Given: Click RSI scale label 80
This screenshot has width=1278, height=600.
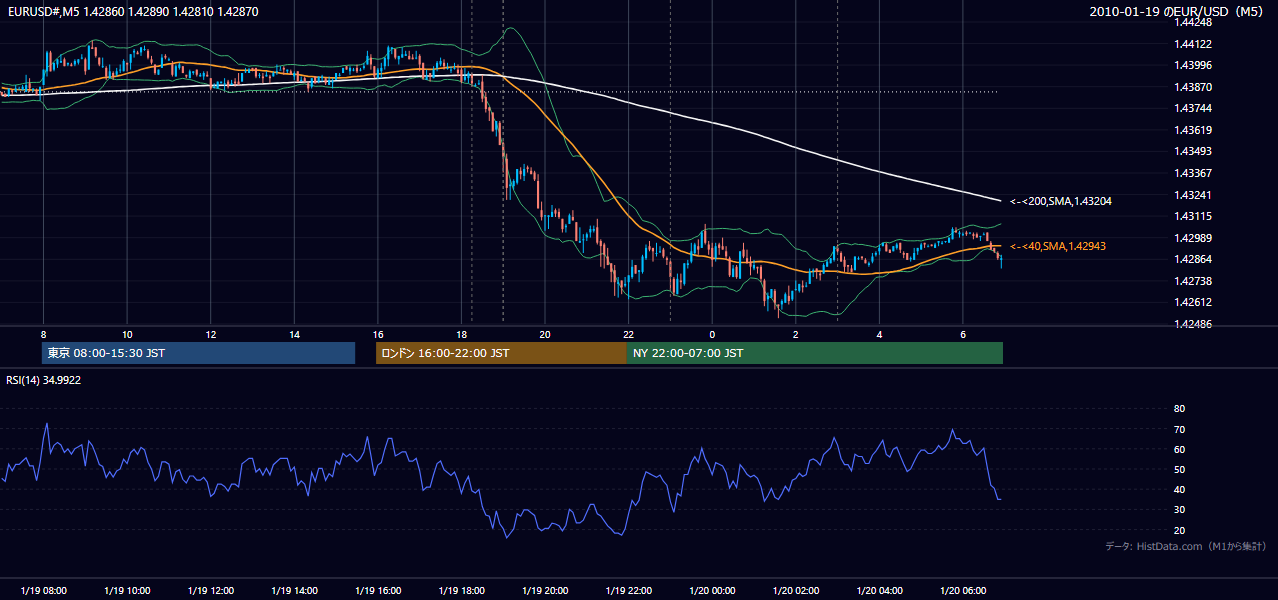Looking at the screenshot, I should (1179, 409).
